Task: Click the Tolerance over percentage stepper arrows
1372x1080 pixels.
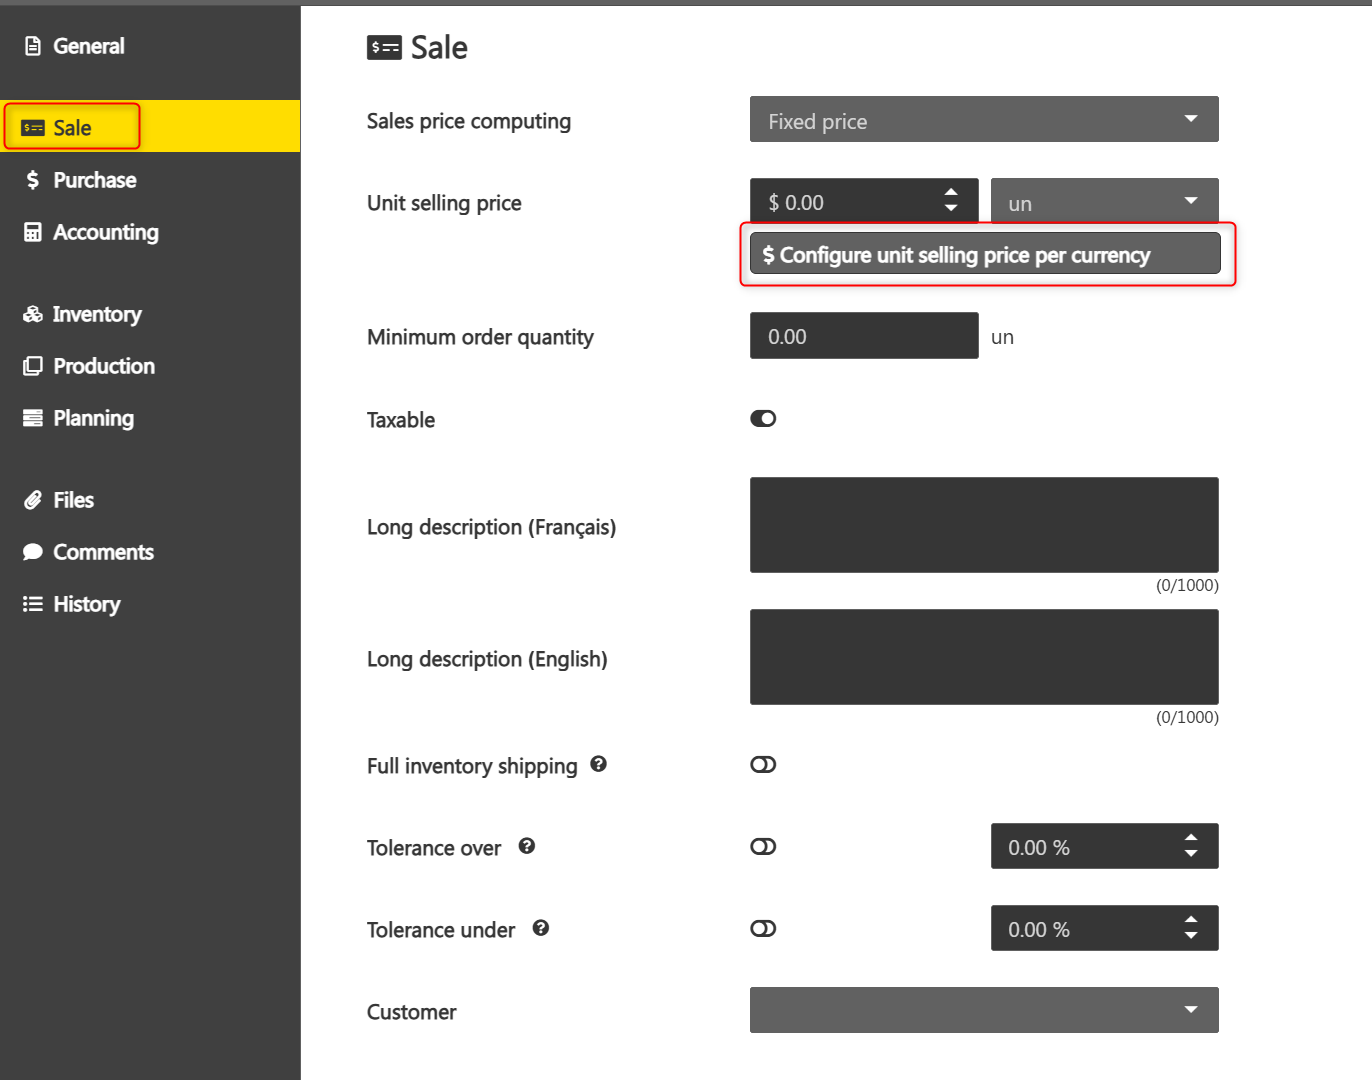Action: [x=1191, y=846]
